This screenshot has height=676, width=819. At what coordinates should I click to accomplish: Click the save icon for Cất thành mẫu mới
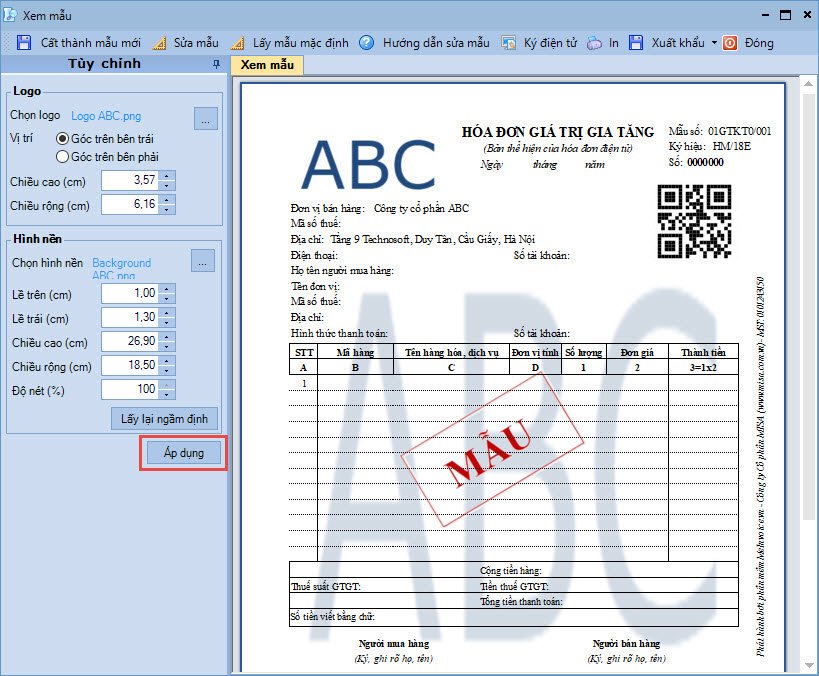coord(24,43)
